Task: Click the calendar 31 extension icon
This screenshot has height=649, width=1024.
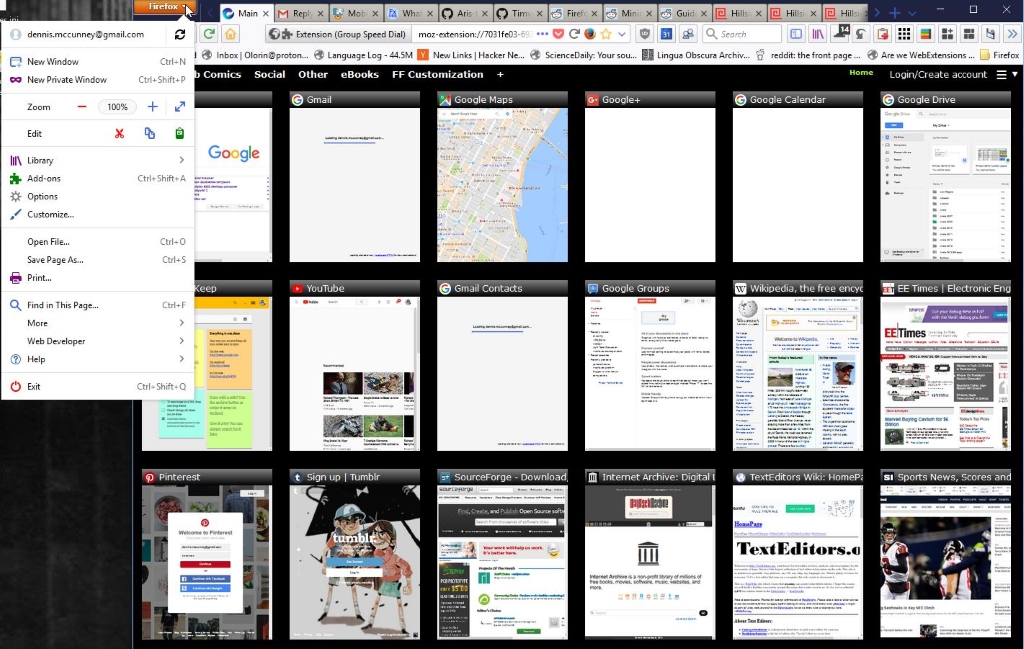Action: tap(666, 34)
